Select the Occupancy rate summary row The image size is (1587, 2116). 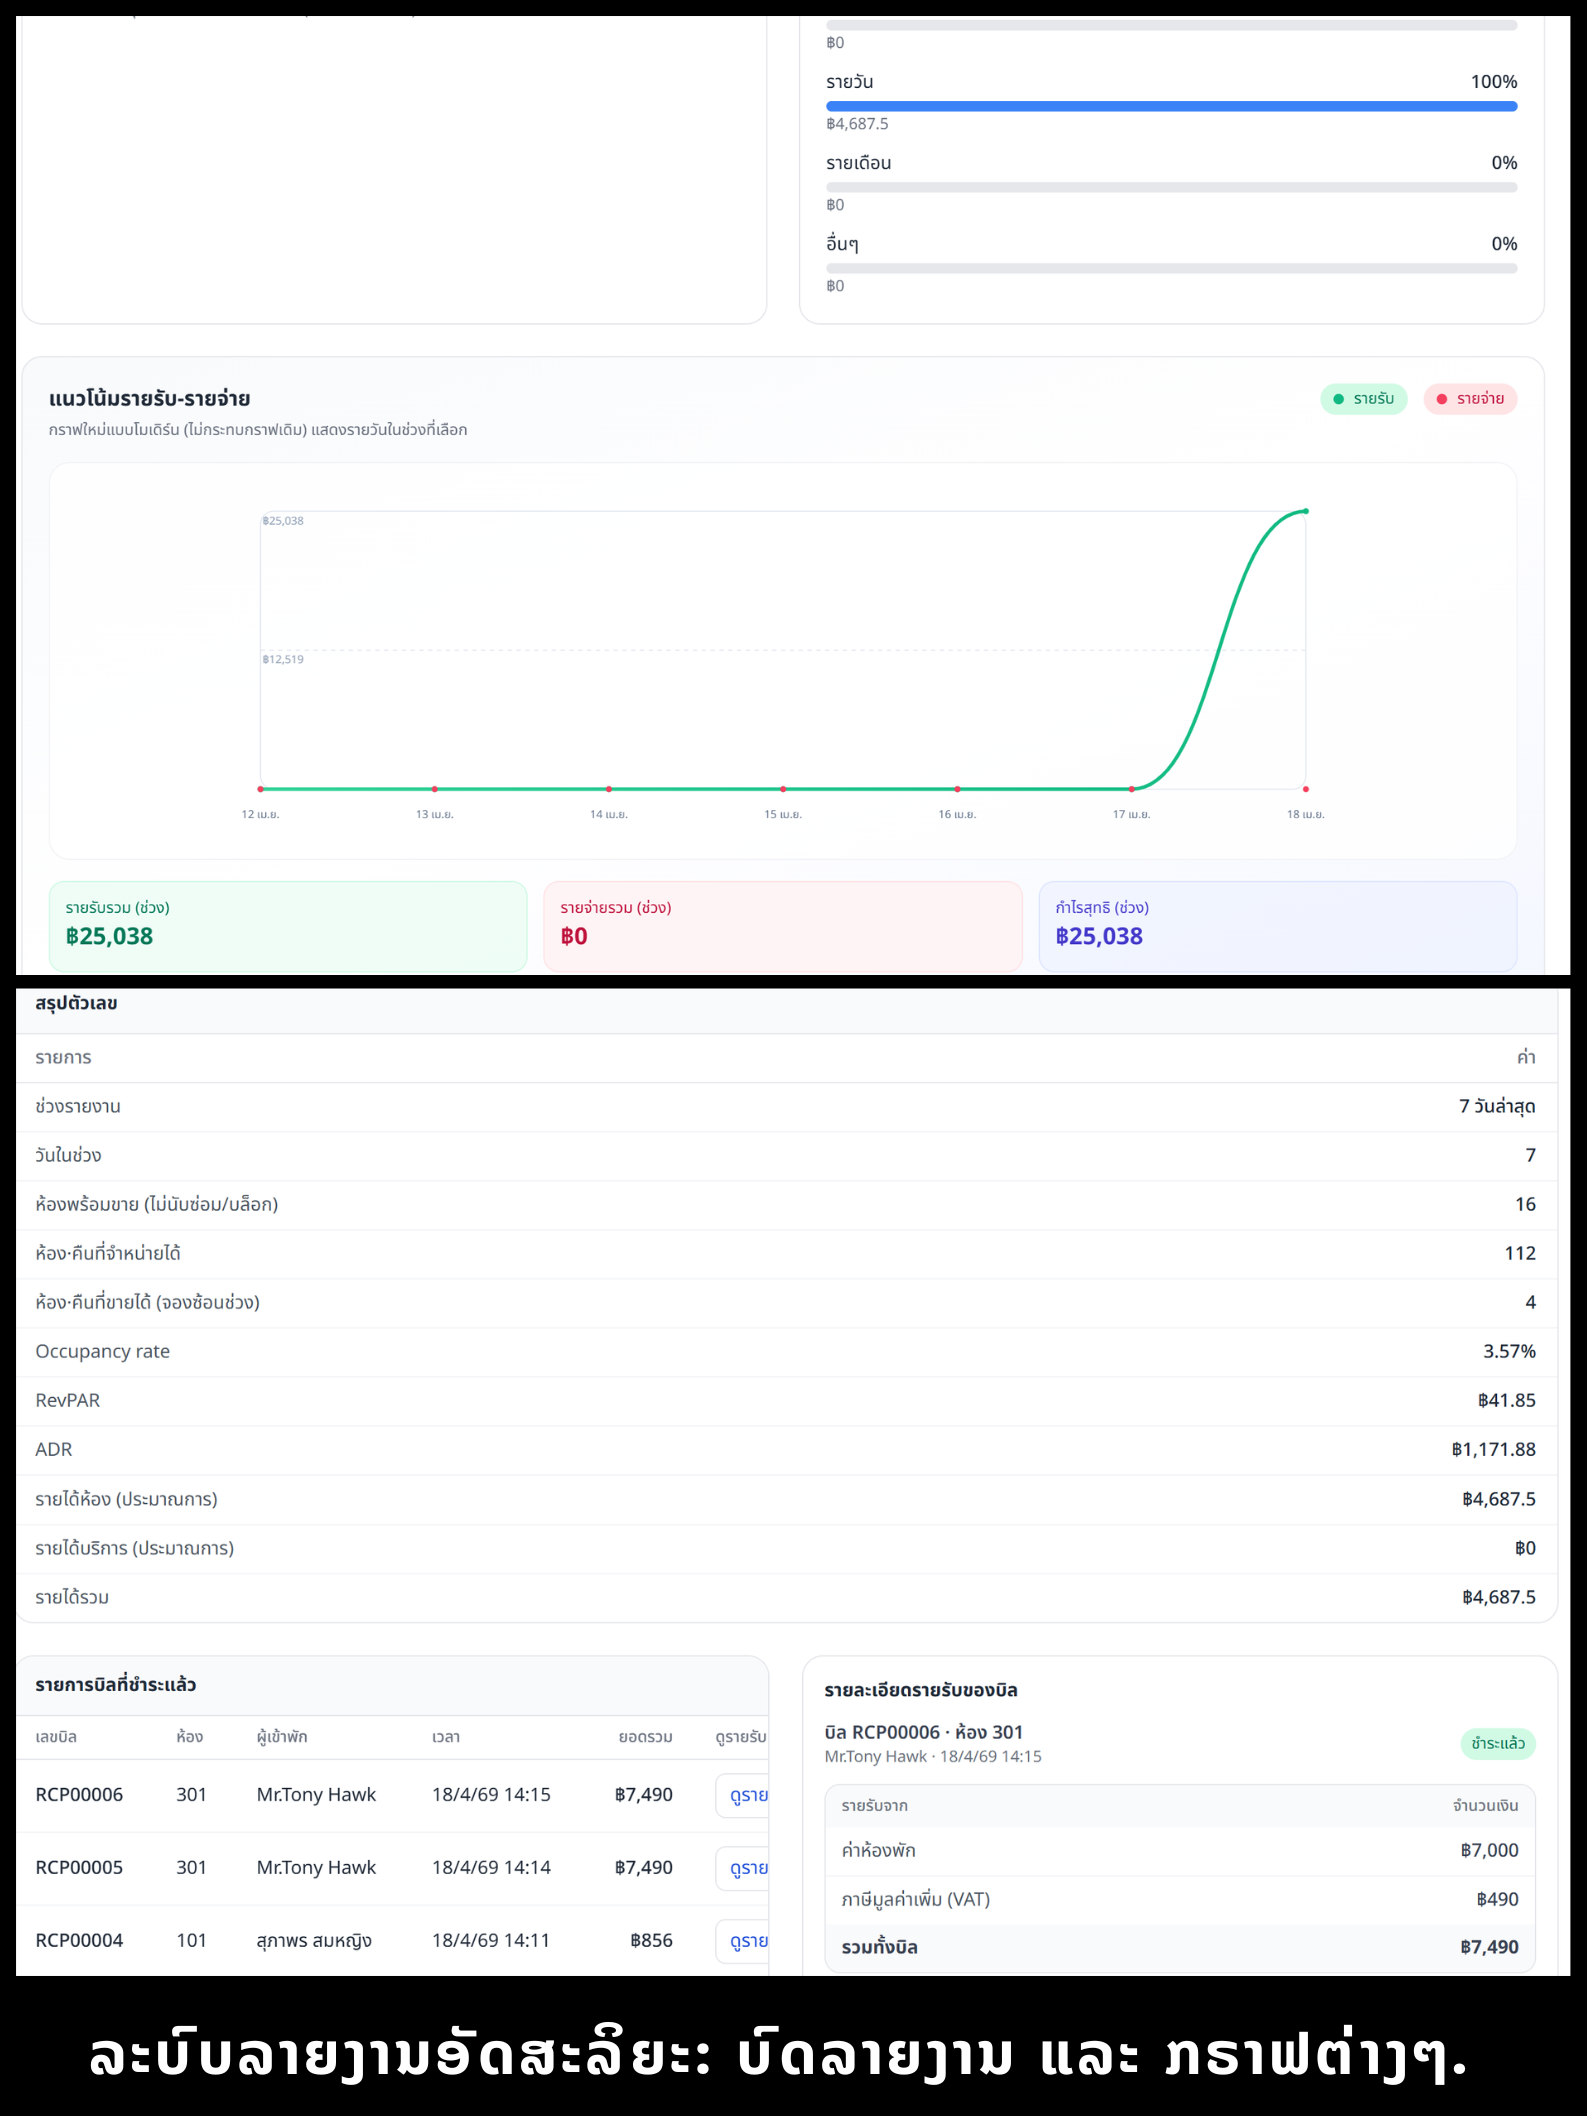[x=785, y=1352]
